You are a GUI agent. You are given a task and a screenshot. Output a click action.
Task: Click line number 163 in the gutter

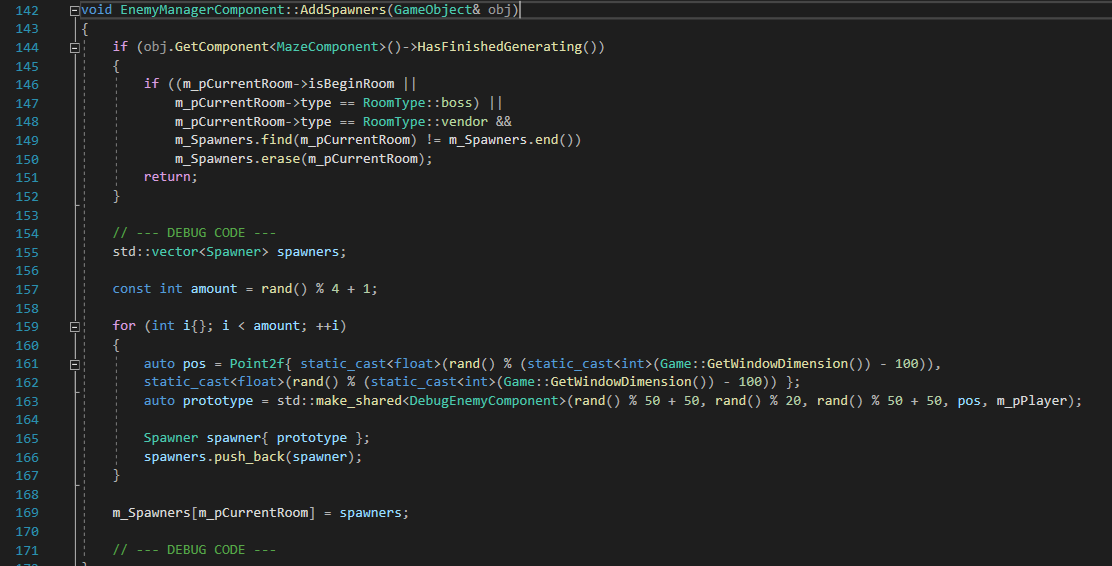click(x=27, y=401)
